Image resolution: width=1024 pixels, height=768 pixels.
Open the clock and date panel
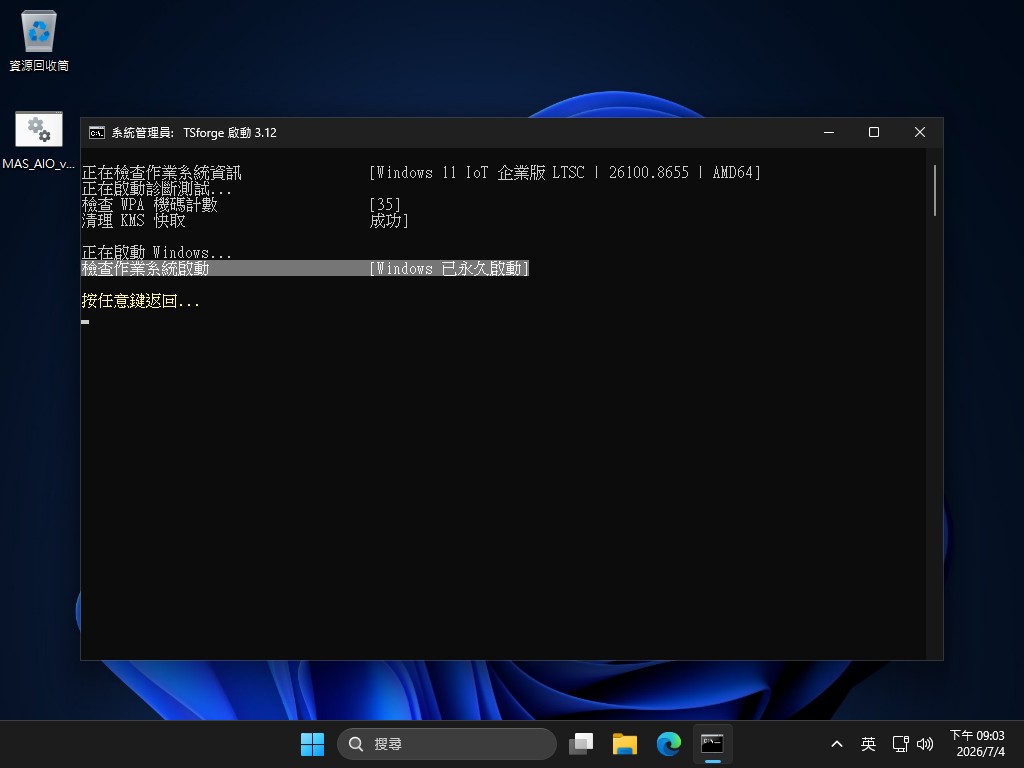[977, 744]
